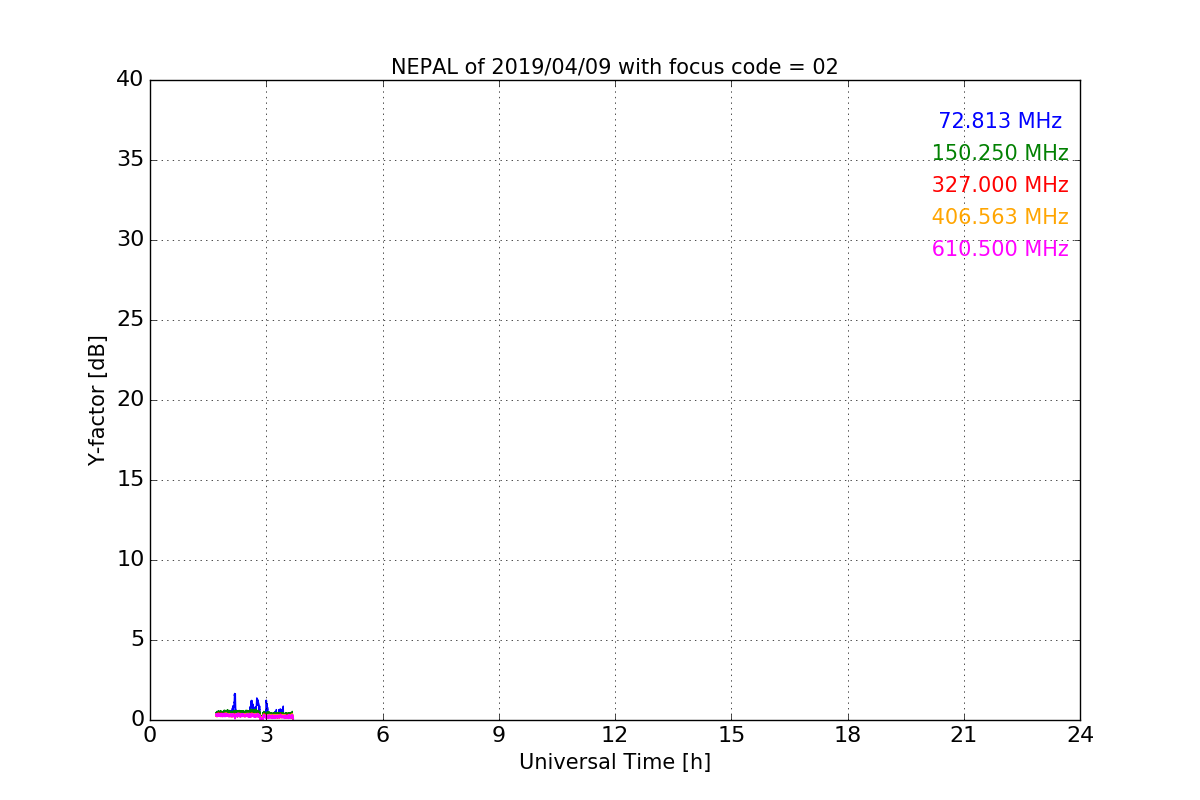
Task: Click the x-axis tick label 12
Action: [x=615, y=735]
